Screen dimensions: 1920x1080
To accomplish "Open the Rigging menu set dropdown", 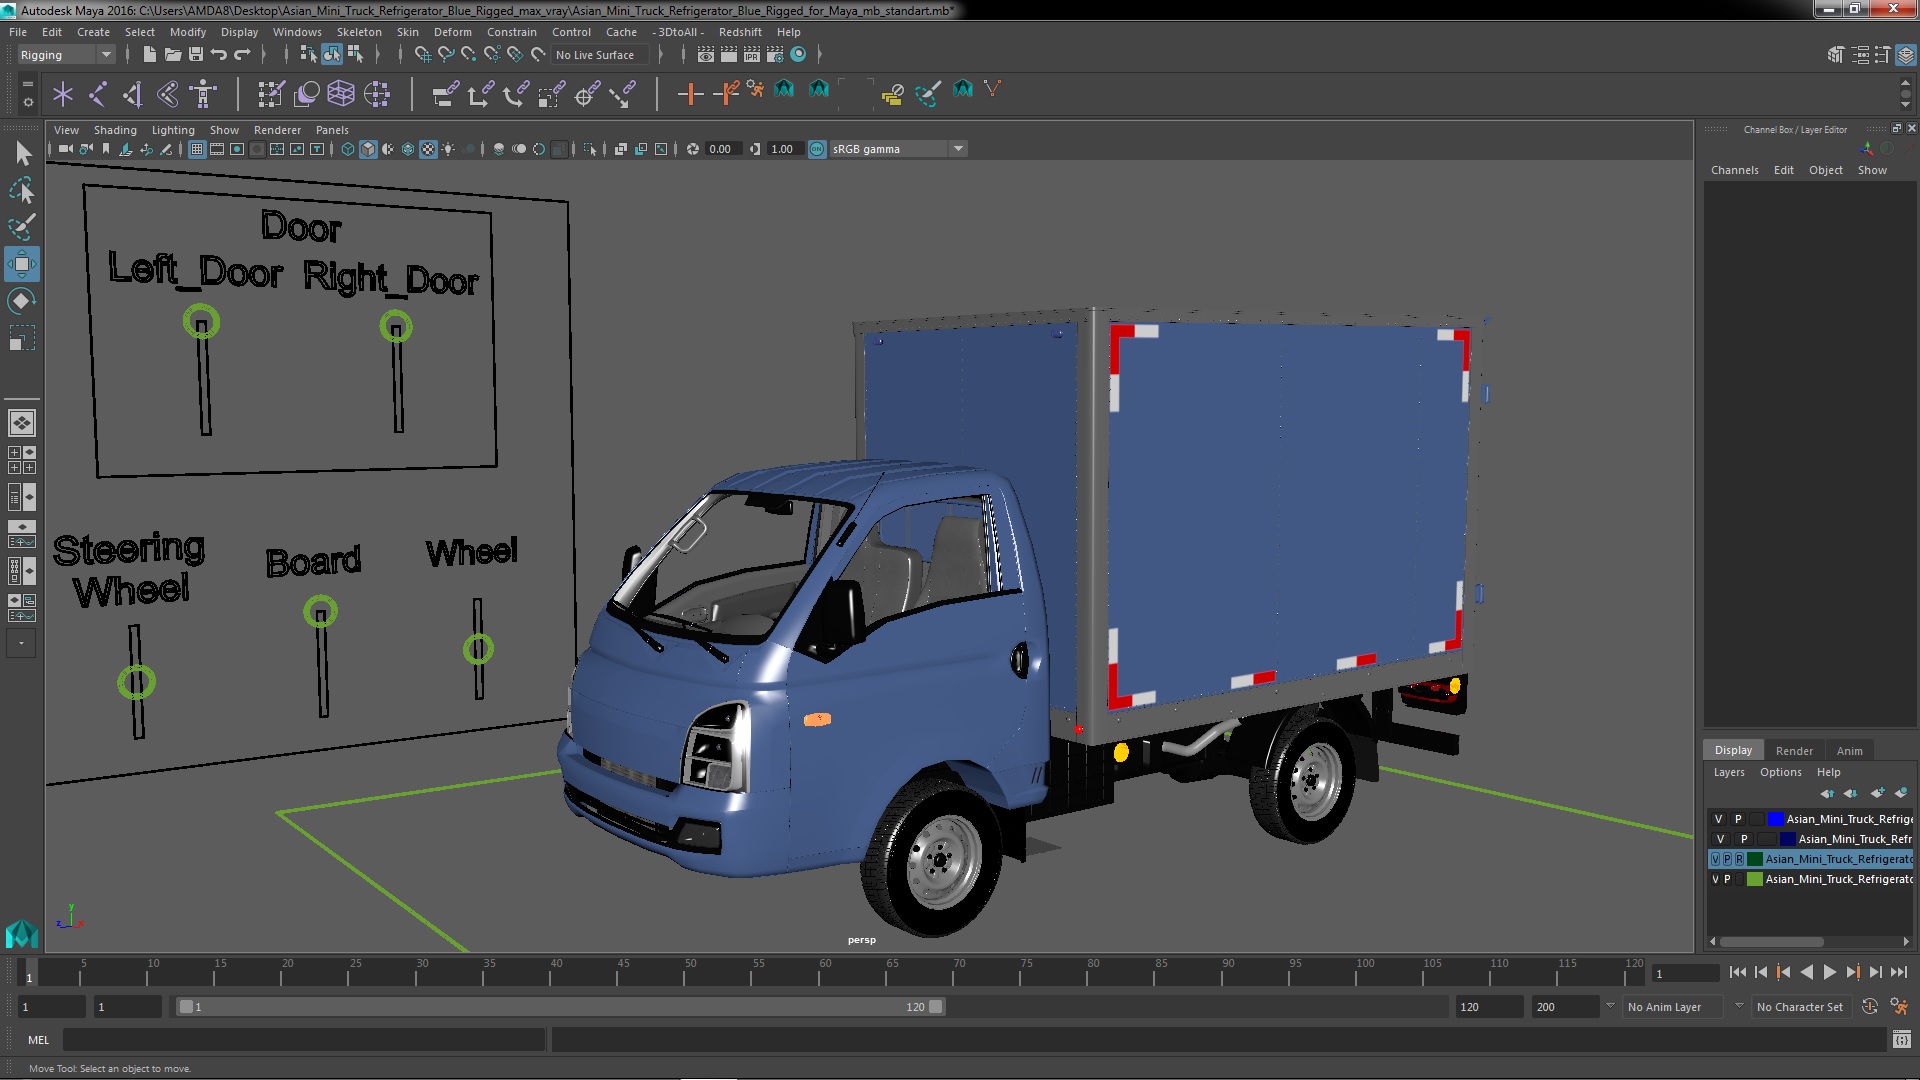I will [x=66, y=55].
